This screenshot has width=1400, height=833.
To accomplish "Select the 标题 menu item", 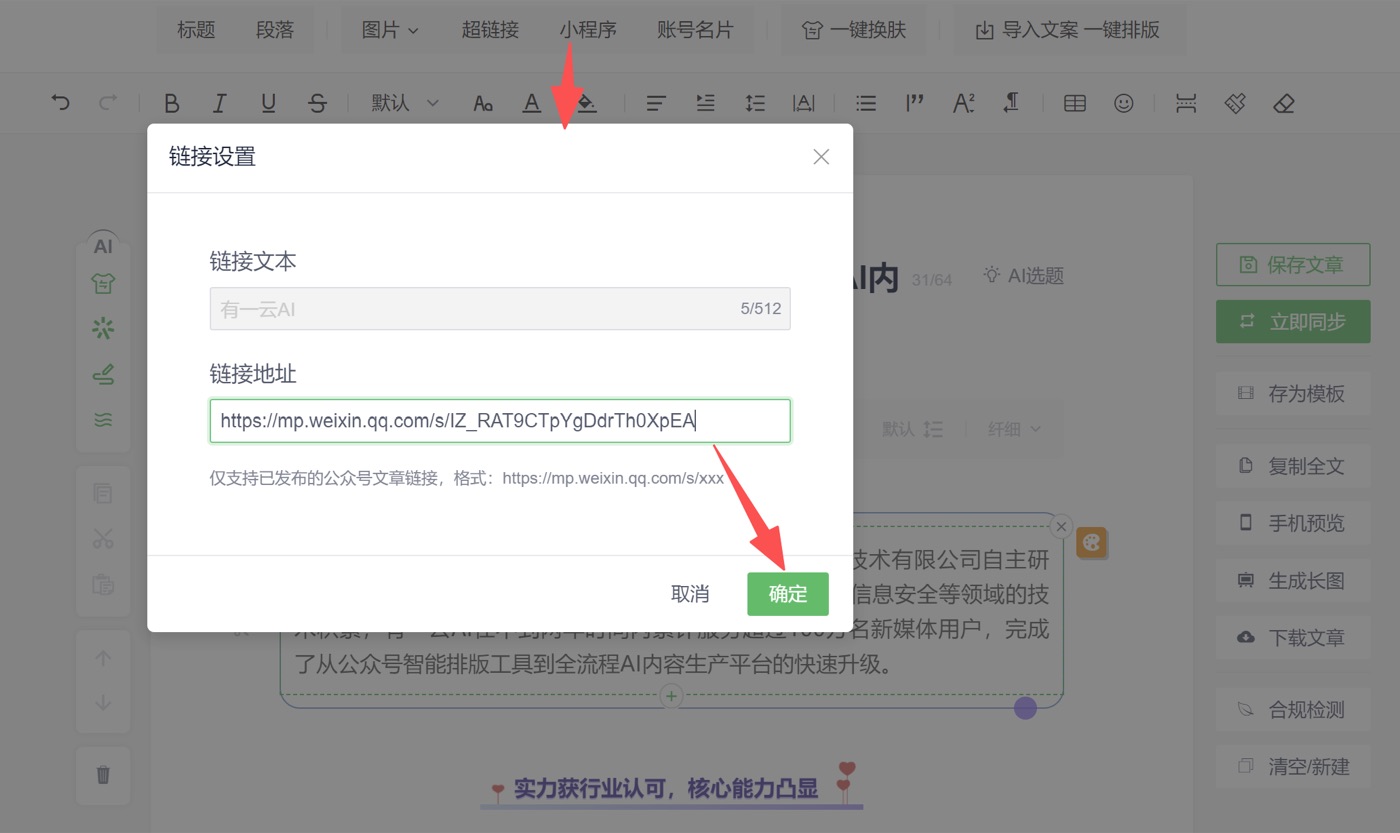I will point(196,30).
